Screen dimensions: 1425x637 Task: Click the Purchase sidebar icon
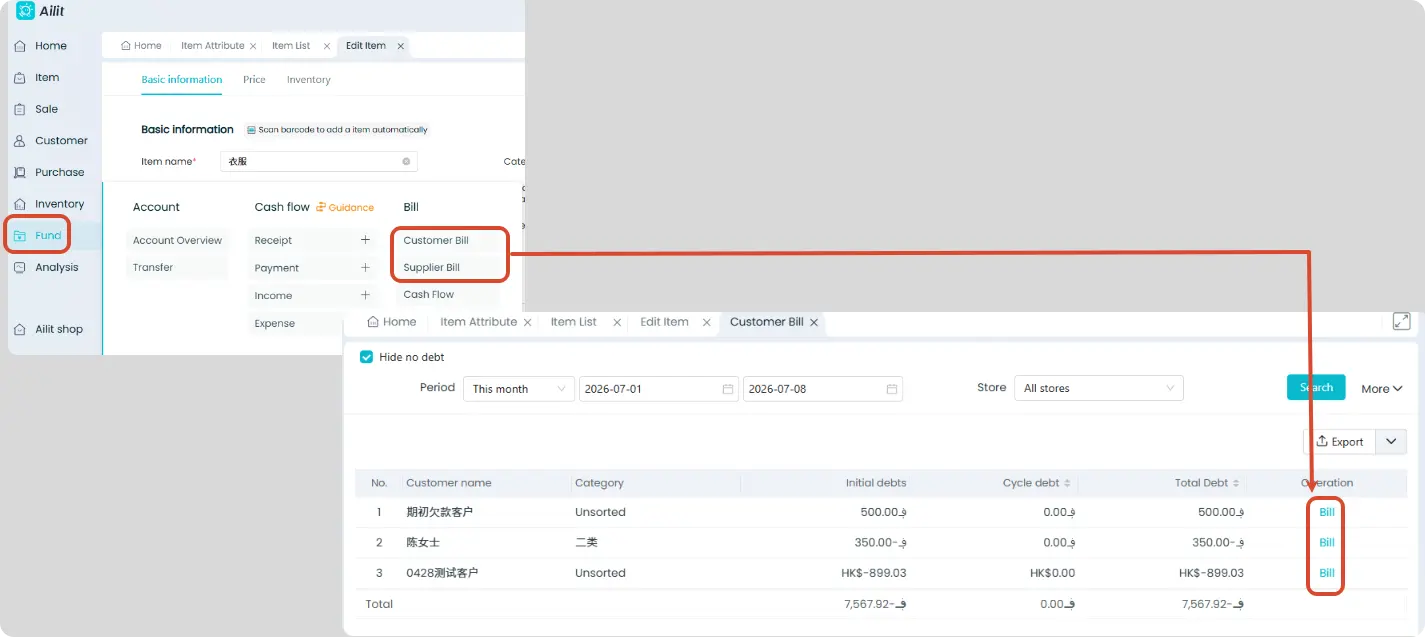point(20,172)
